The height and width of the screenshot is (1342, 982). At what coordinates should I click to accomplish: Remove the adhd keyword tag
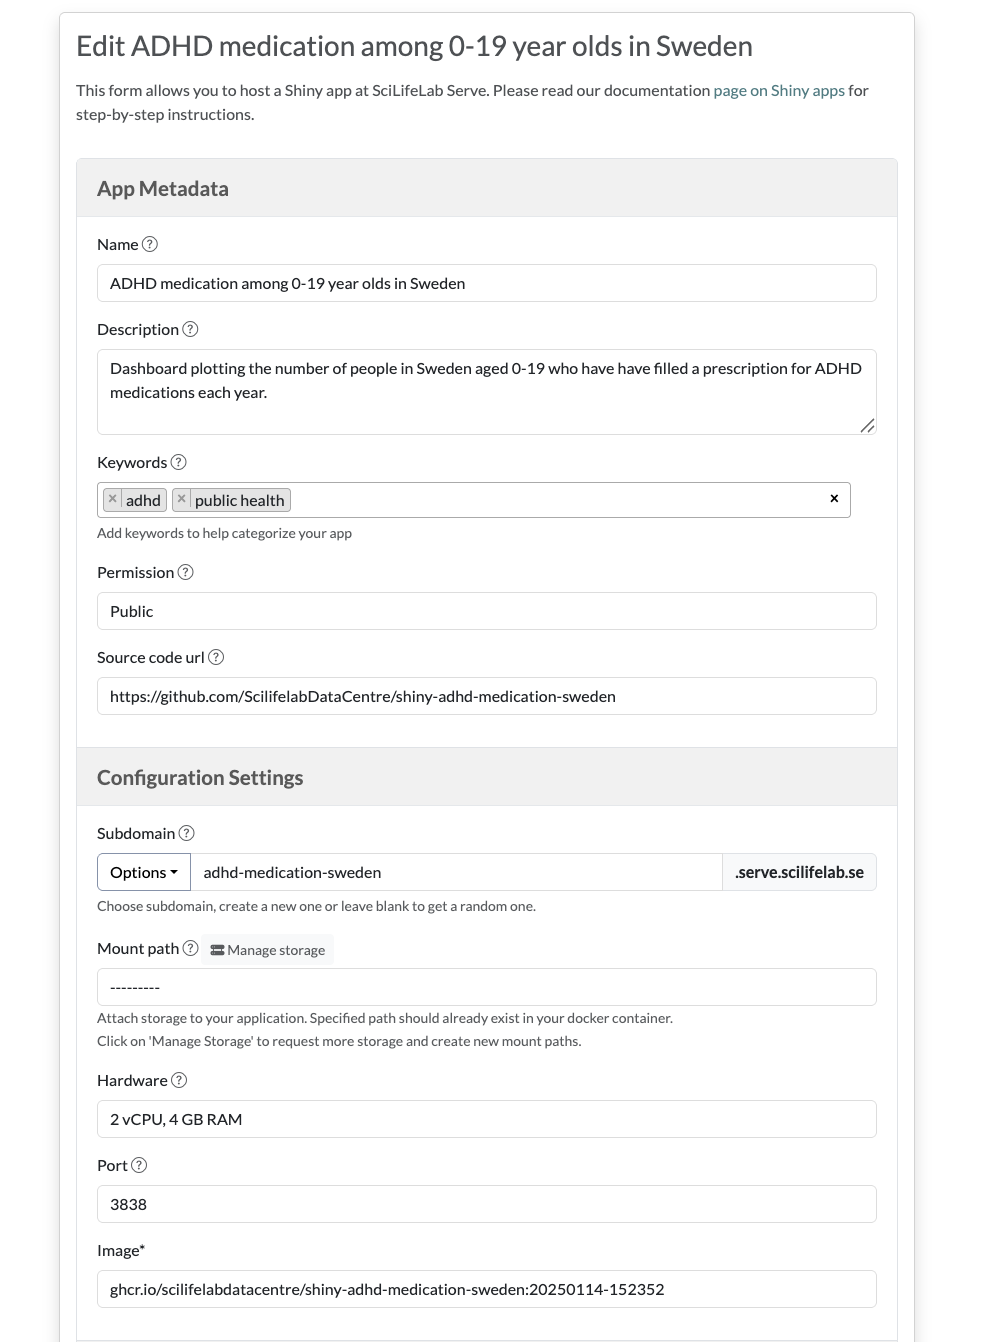pos(113,499)
